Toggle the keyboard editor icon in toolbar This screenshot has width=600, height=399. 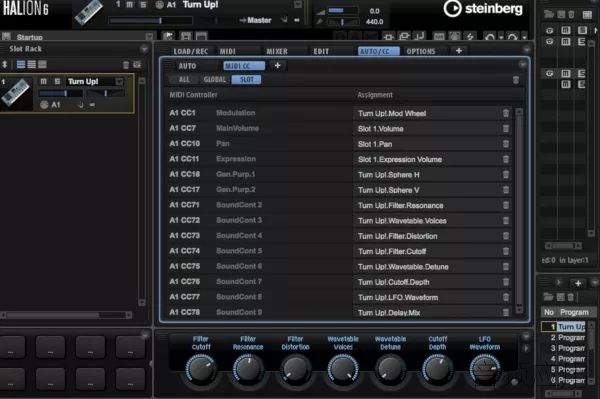(x=439, y=37)
